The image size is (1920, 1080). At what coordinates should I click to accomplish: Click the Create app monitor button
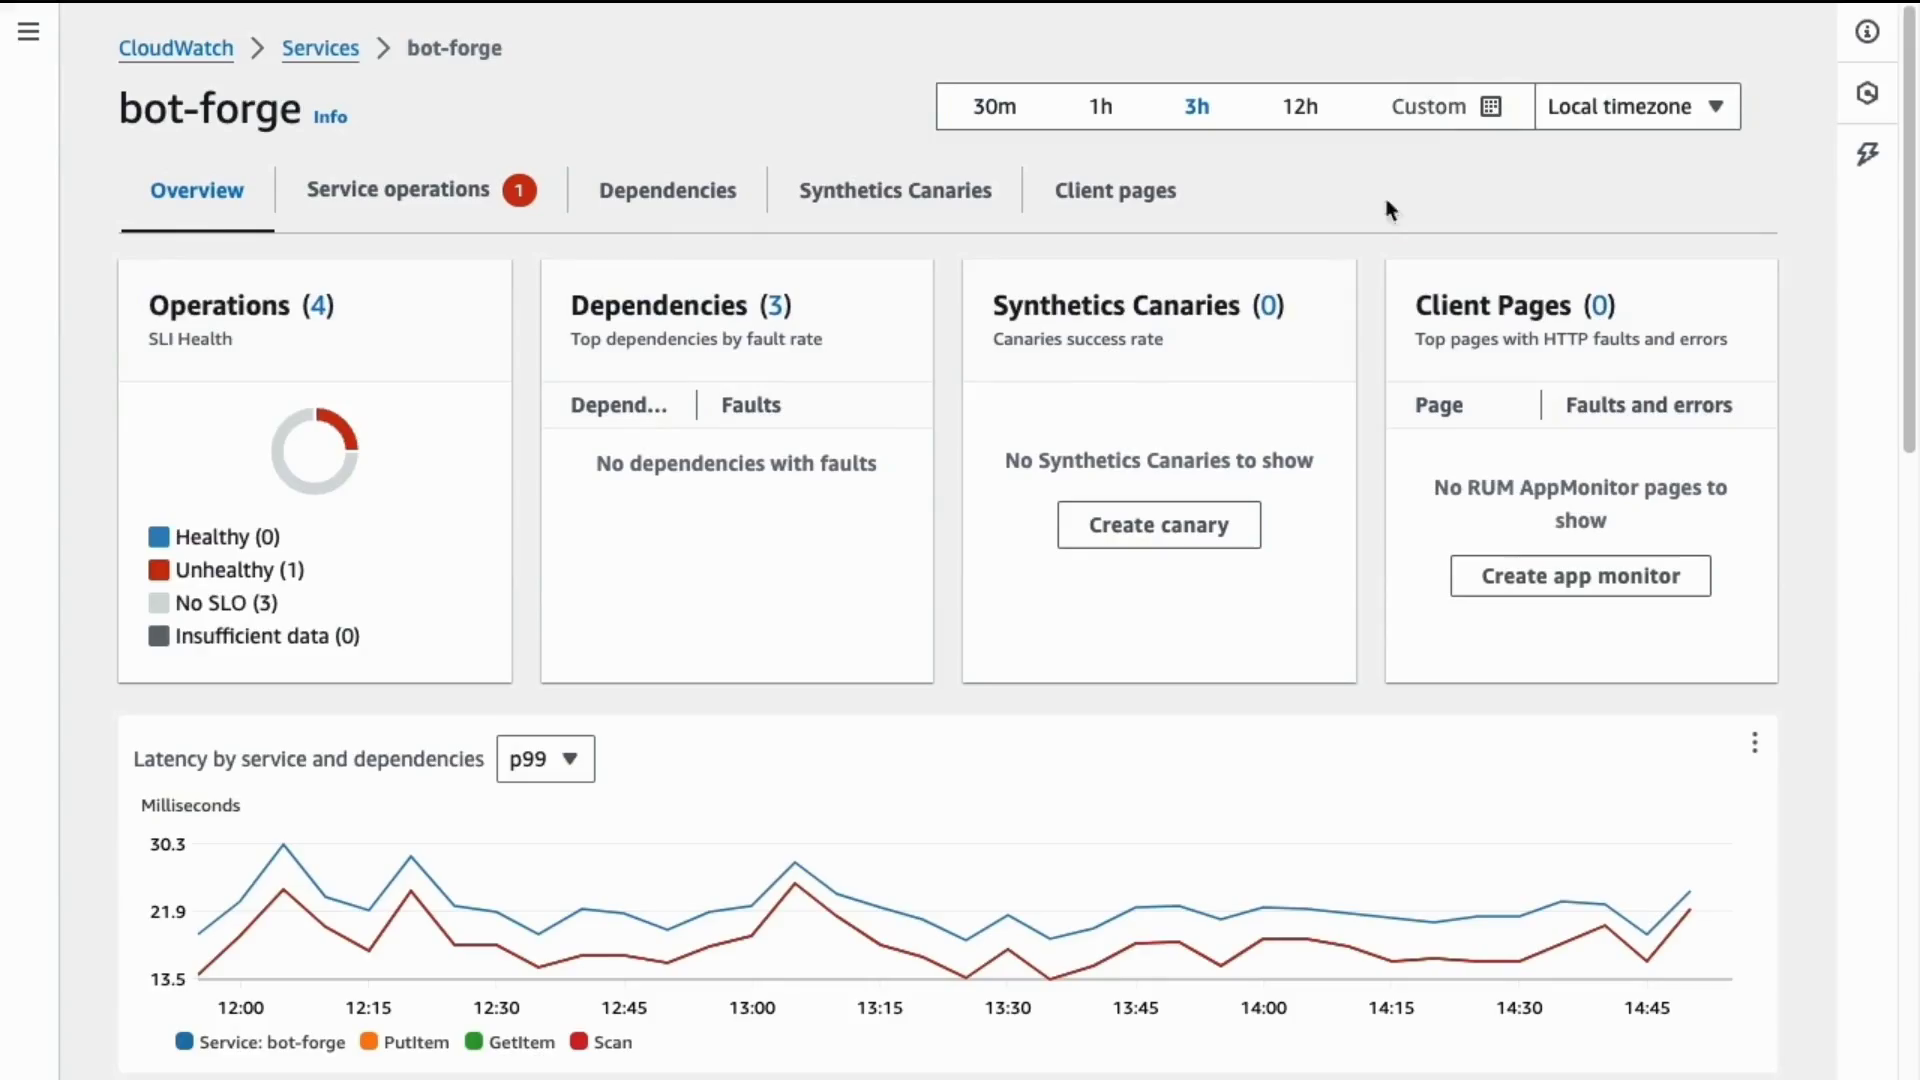[x=1580, y=576]
